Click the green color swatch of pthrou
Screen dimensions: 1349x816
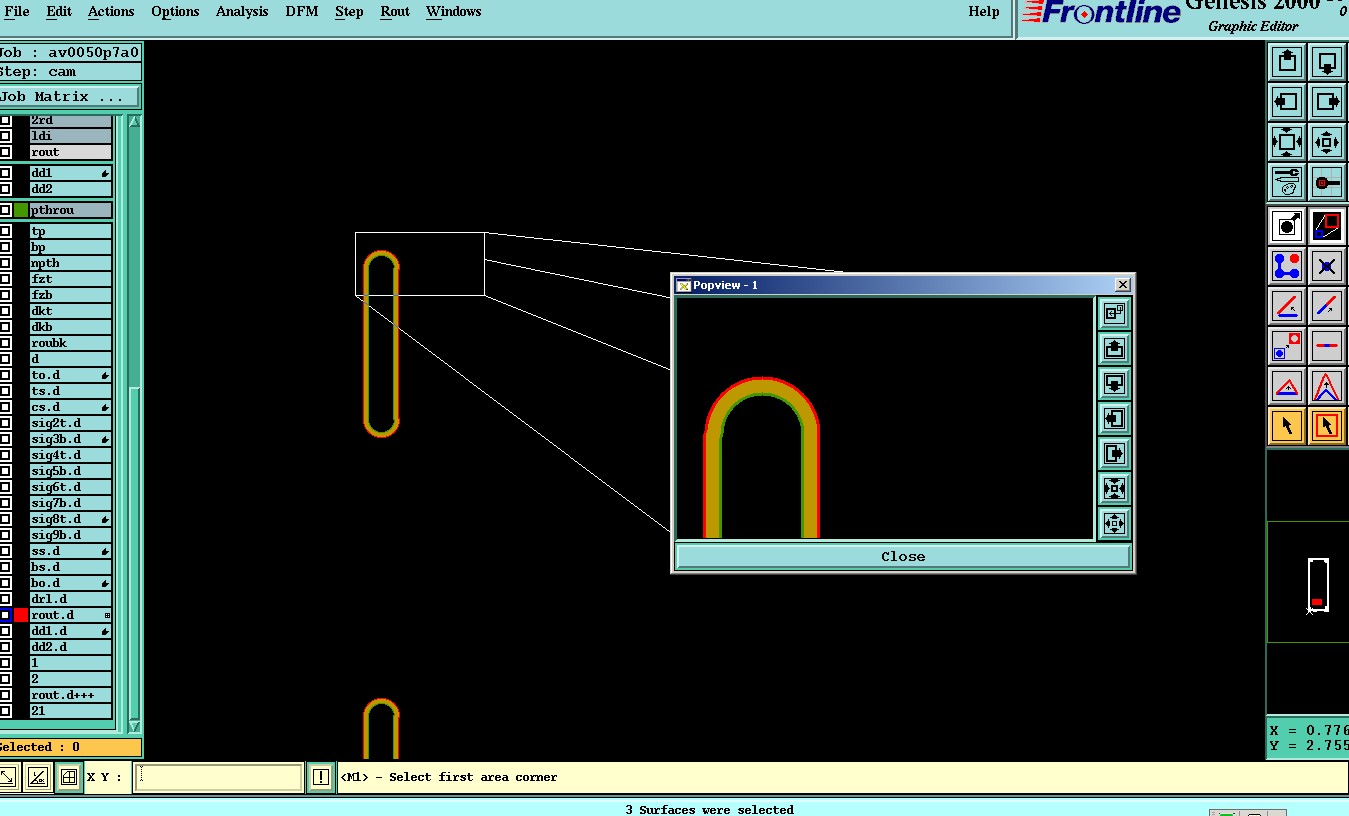[21, 210]
